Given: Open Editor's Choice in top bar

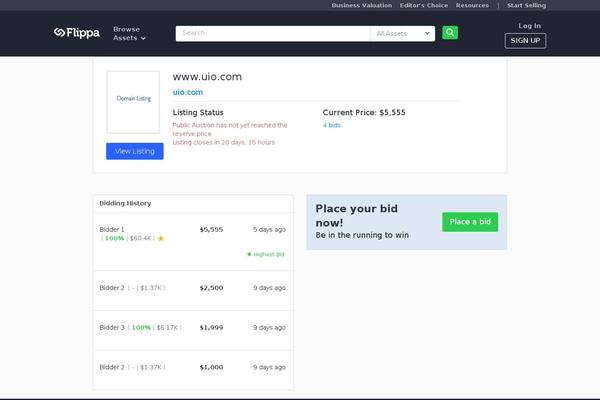Looking at the screenshot, I should pos(424,5).
